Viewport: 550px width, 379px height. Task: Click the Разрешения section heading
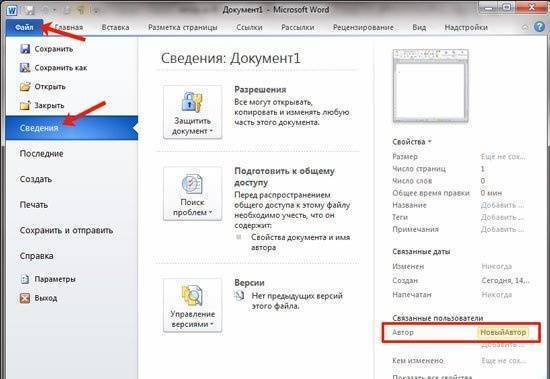(x=260, y=90)
